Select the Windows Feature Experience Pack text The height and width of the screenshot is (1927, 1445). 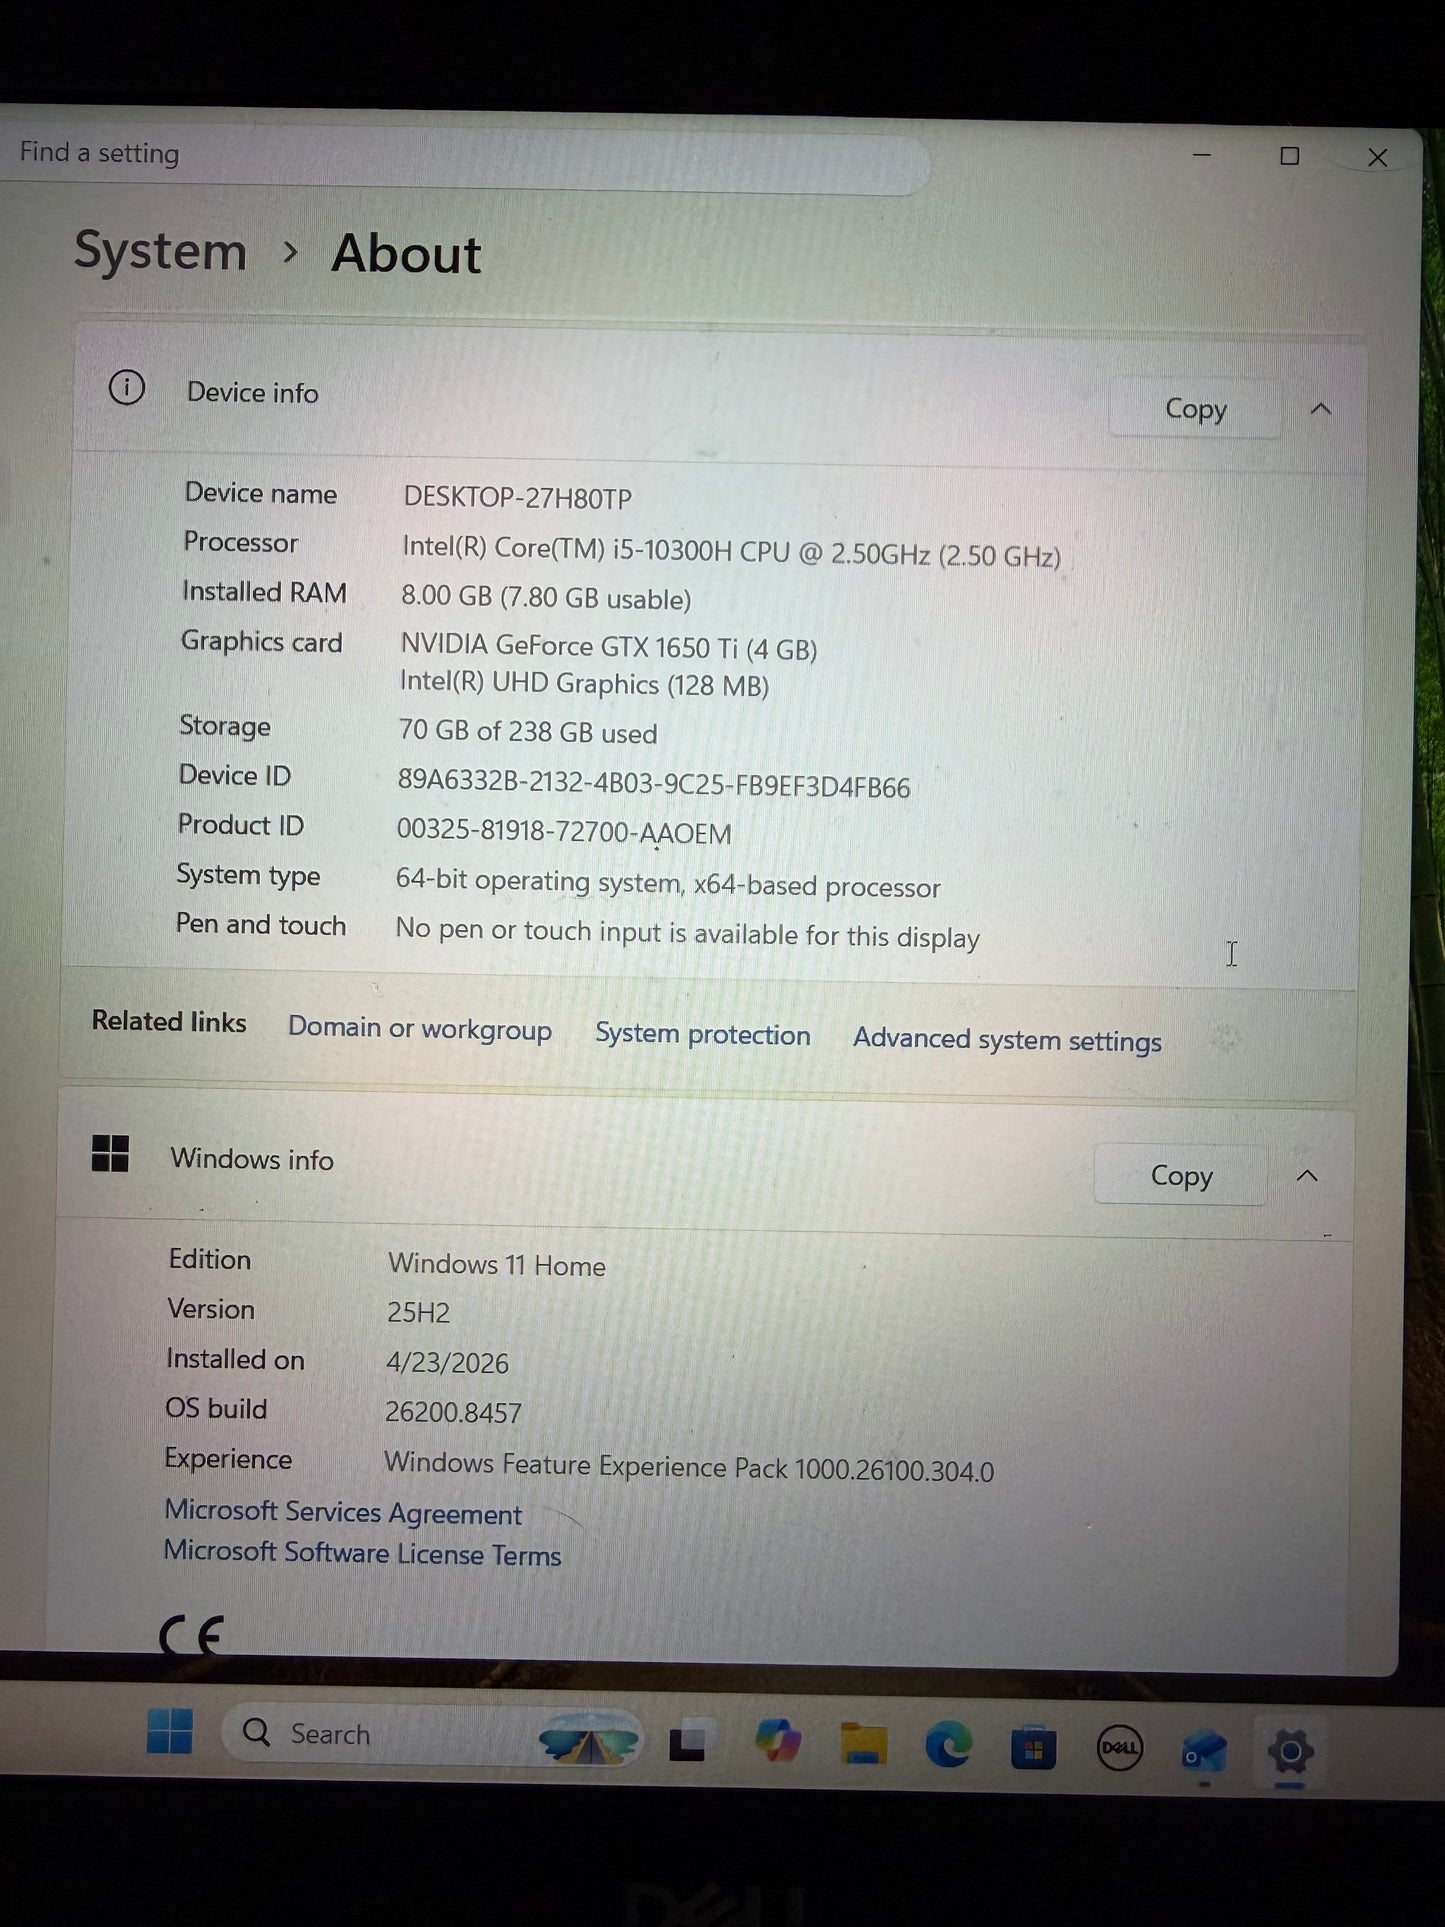click(689, 1467)
